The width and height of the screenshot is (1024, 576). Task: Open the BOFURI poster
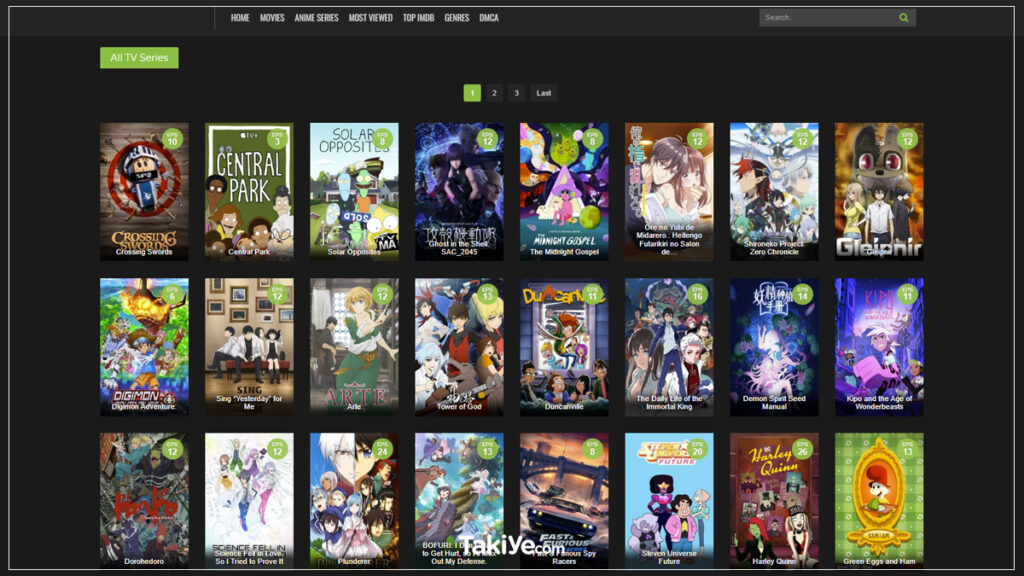pos(459,501)
